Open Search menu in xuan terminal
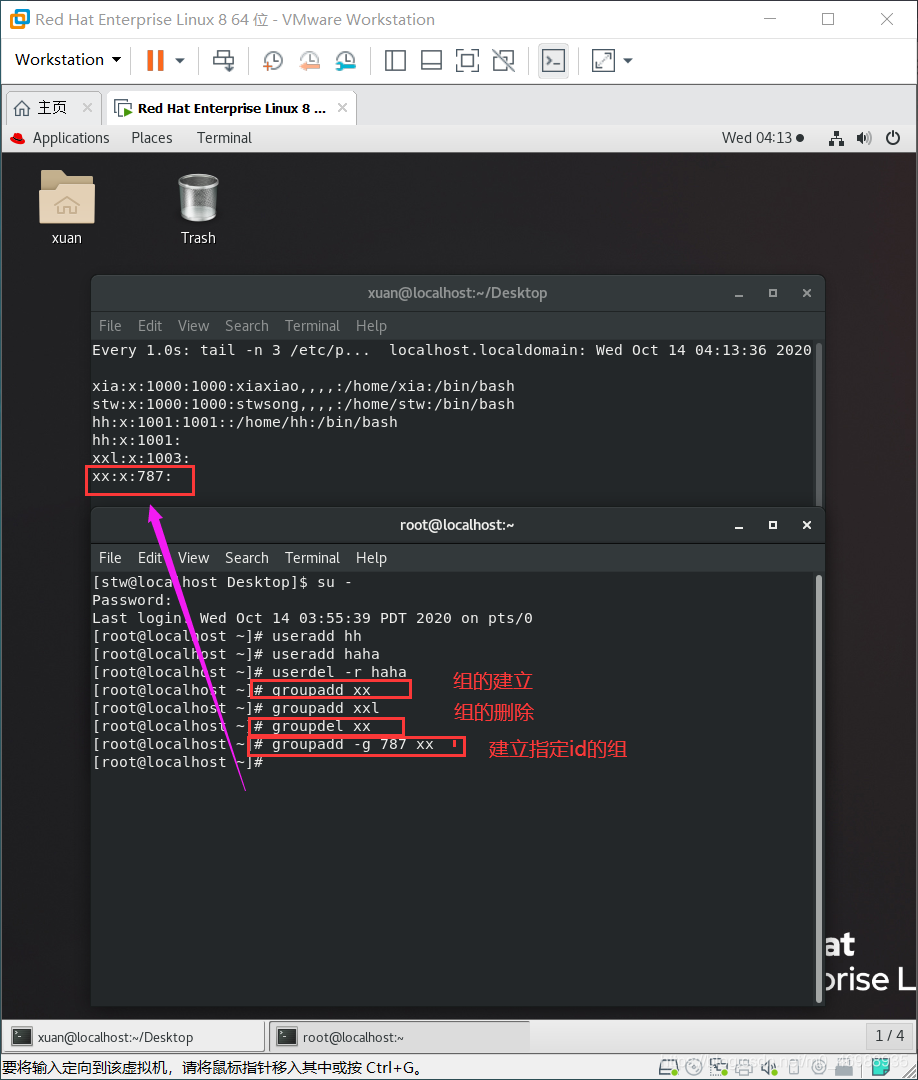Image resolution: width=918 pixels, height=1080 pixels. tap(247, 326)
